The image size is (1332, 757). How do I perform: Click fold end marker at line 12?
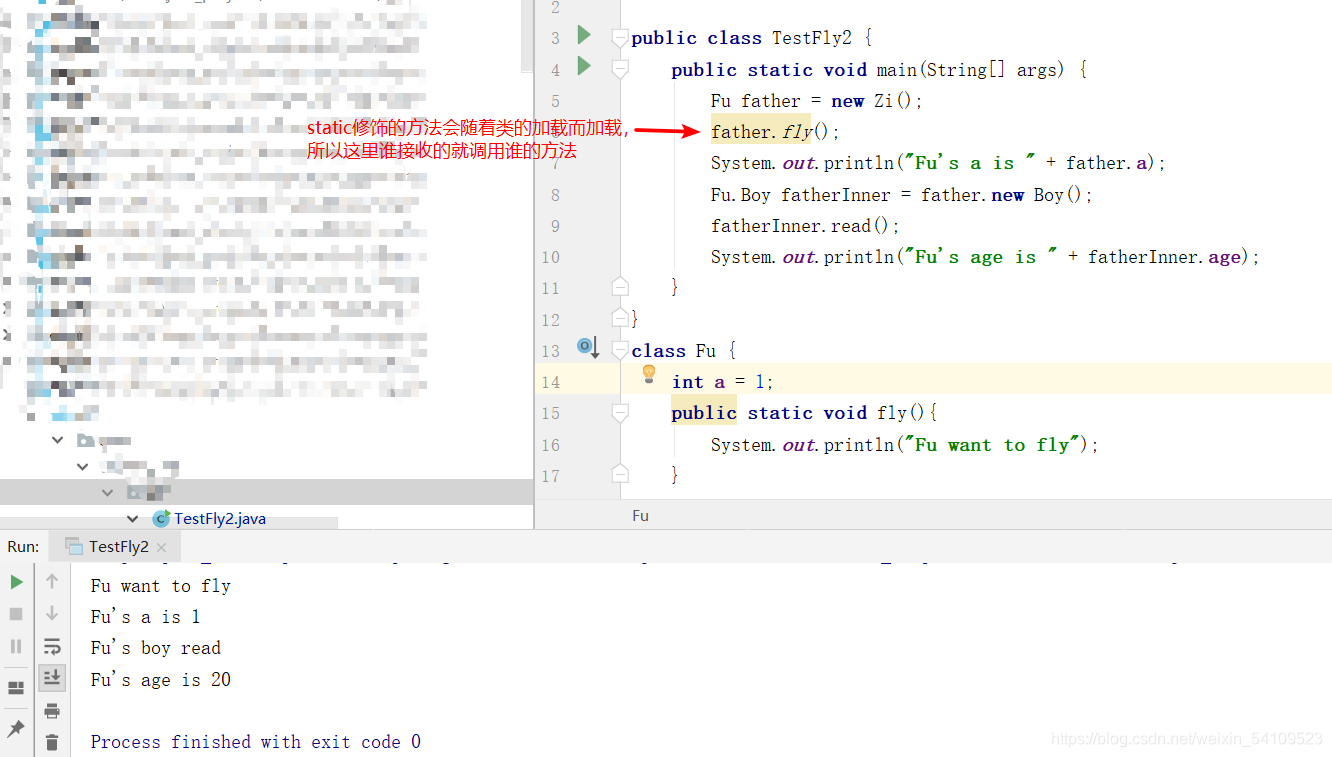pyautogui.click(x=620, y=319)
